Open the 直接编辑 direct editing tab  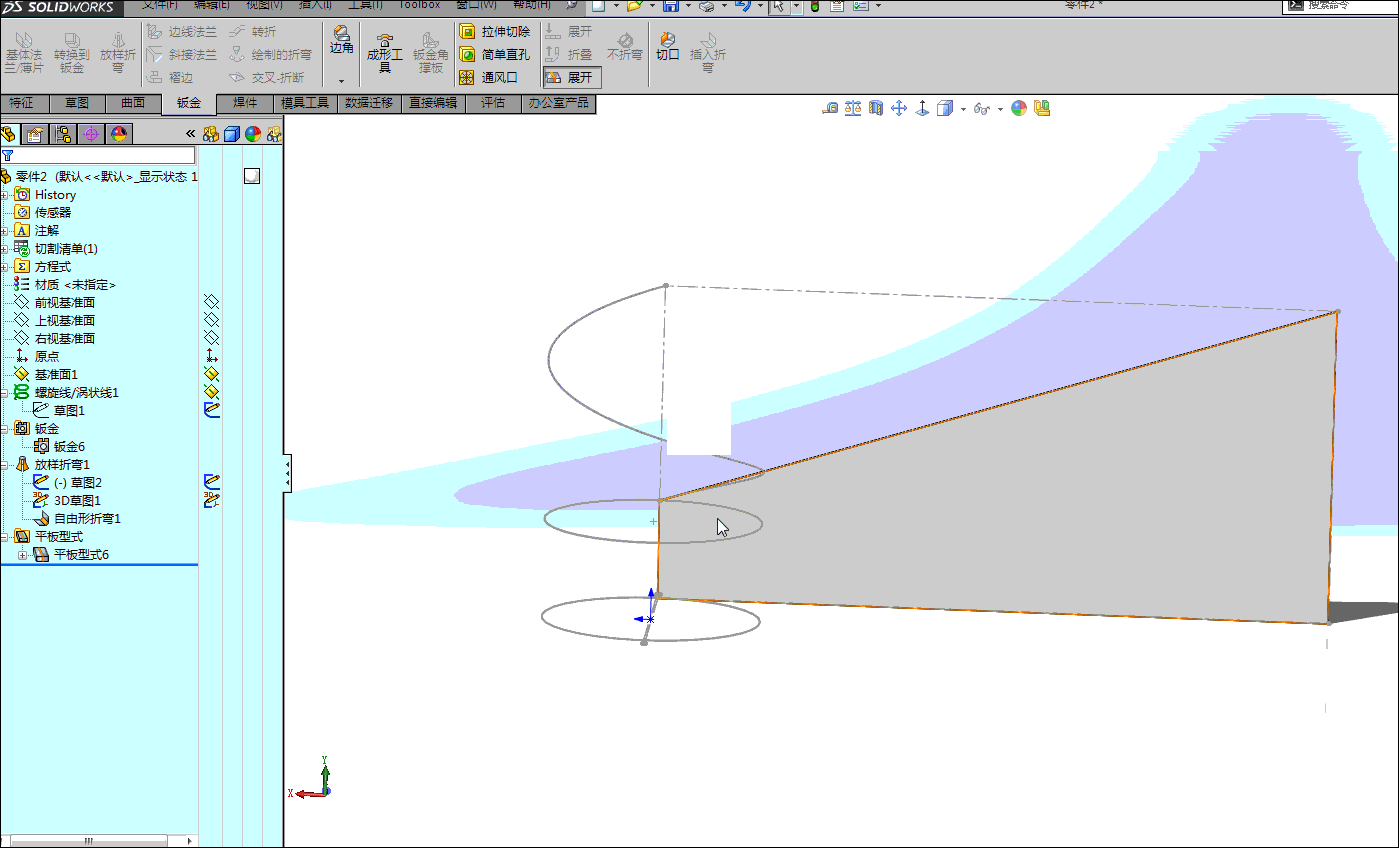(433, 103)
